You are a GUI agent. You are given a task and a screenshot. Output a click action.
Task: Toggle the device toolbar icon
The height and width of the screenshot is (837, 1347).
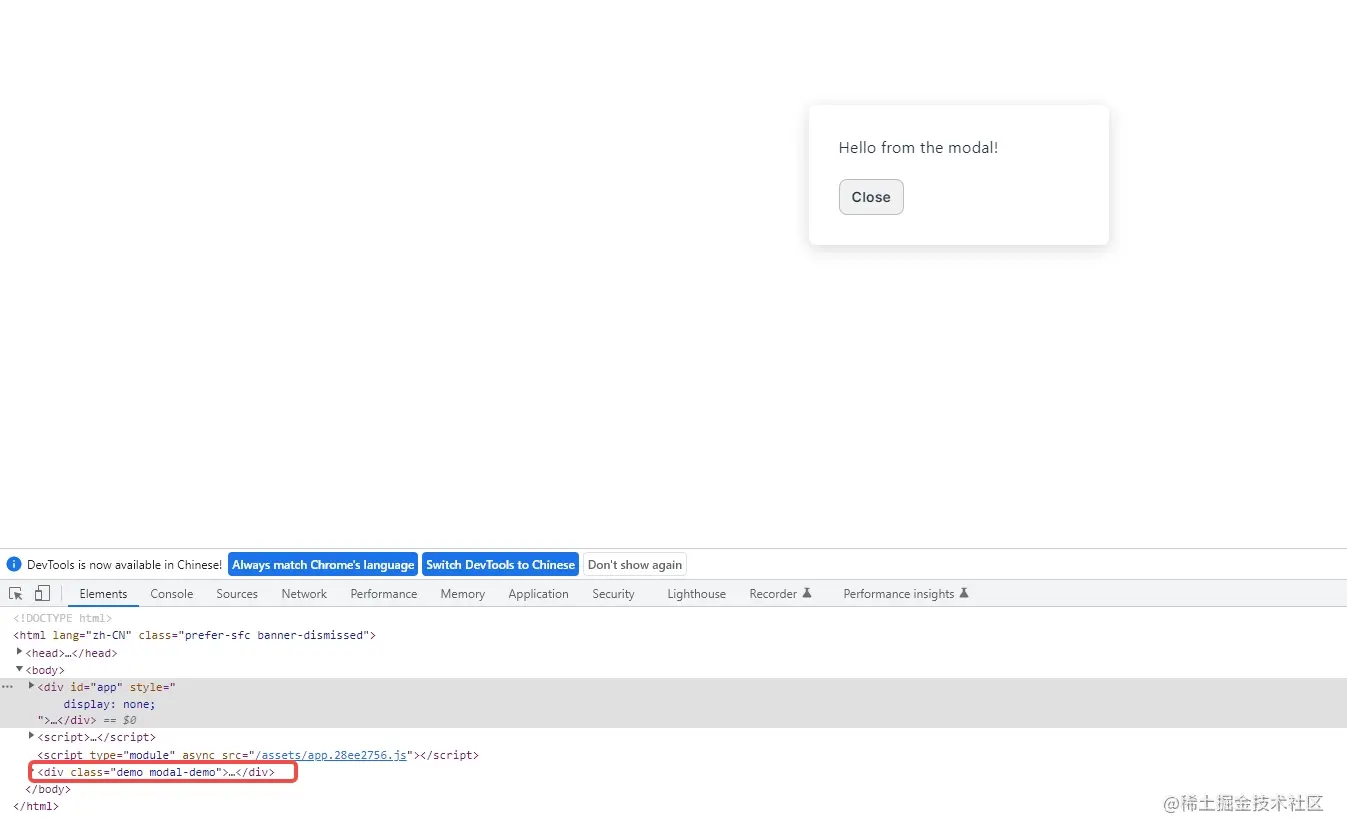pyautogui.click(x=42, y=594)
